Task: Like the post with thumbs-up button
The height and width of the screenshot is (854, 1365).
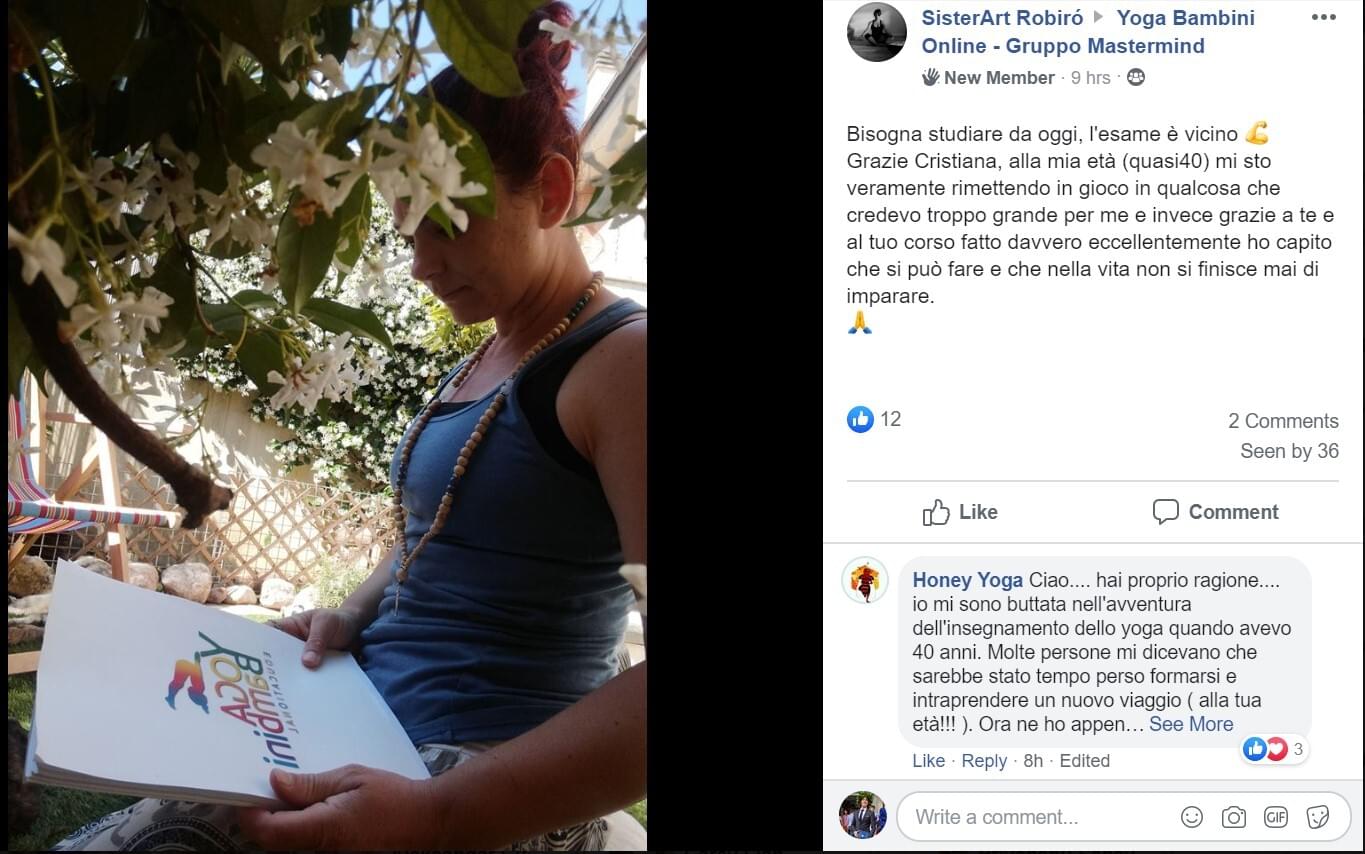Action: [960, 512]
